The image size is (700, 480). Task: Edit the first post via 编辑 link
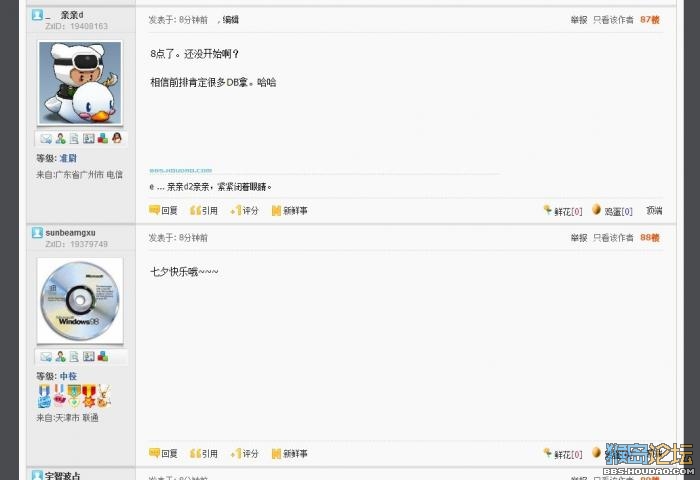point(231,20)
